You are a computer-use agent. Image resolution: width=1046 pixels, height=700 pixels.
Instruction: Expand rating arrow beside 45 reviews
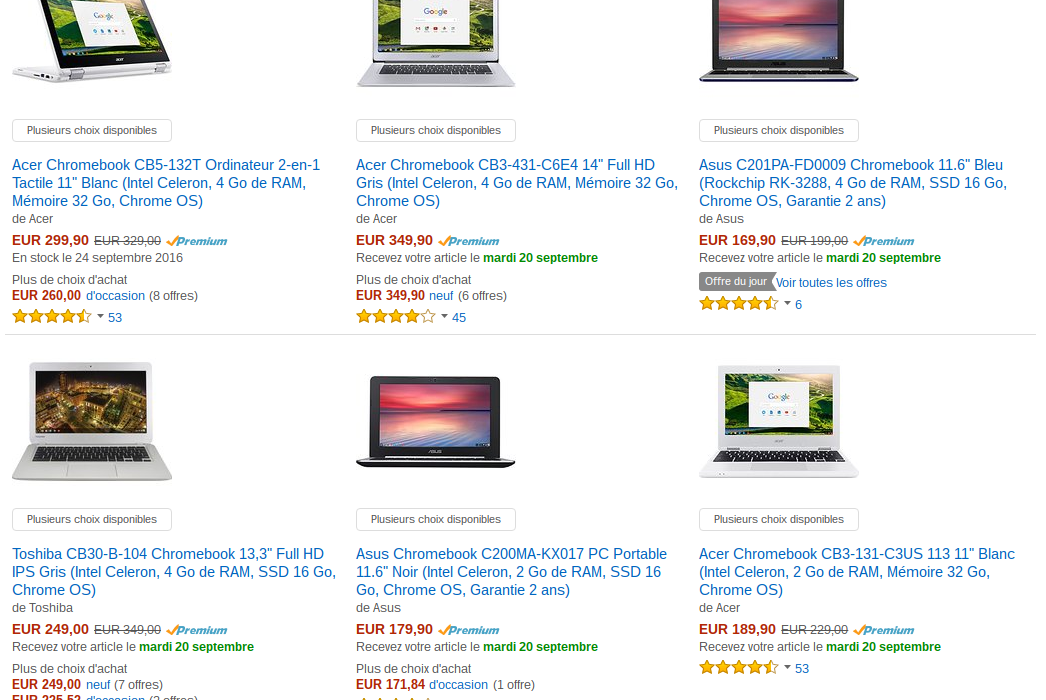coord(444,316)
